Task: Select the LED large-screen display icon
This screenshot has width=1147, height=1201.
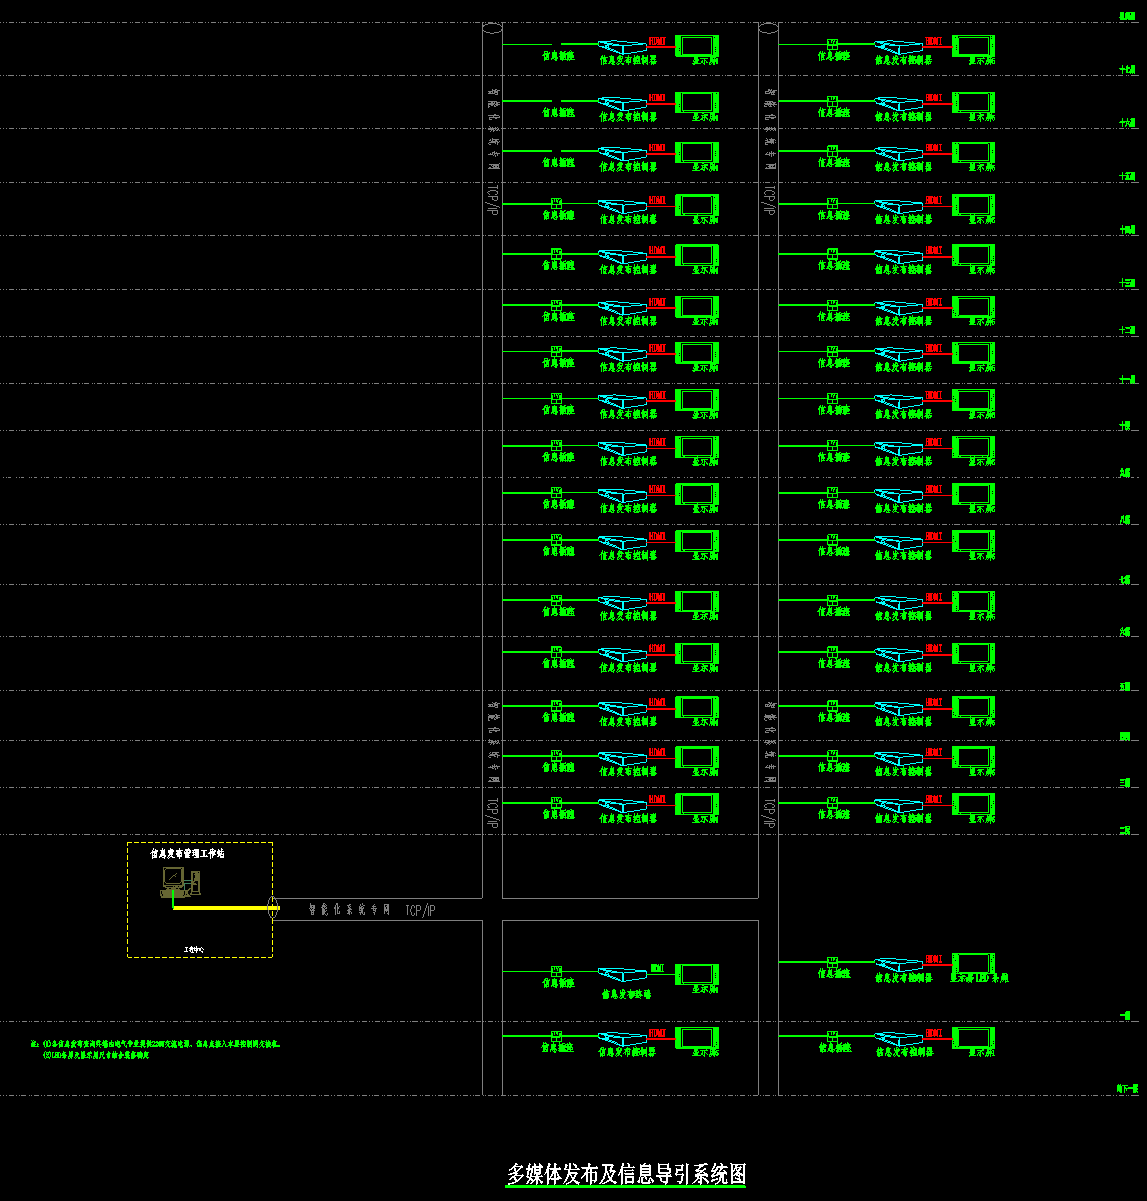Action: pyautogui.click(x=973, y=964)
